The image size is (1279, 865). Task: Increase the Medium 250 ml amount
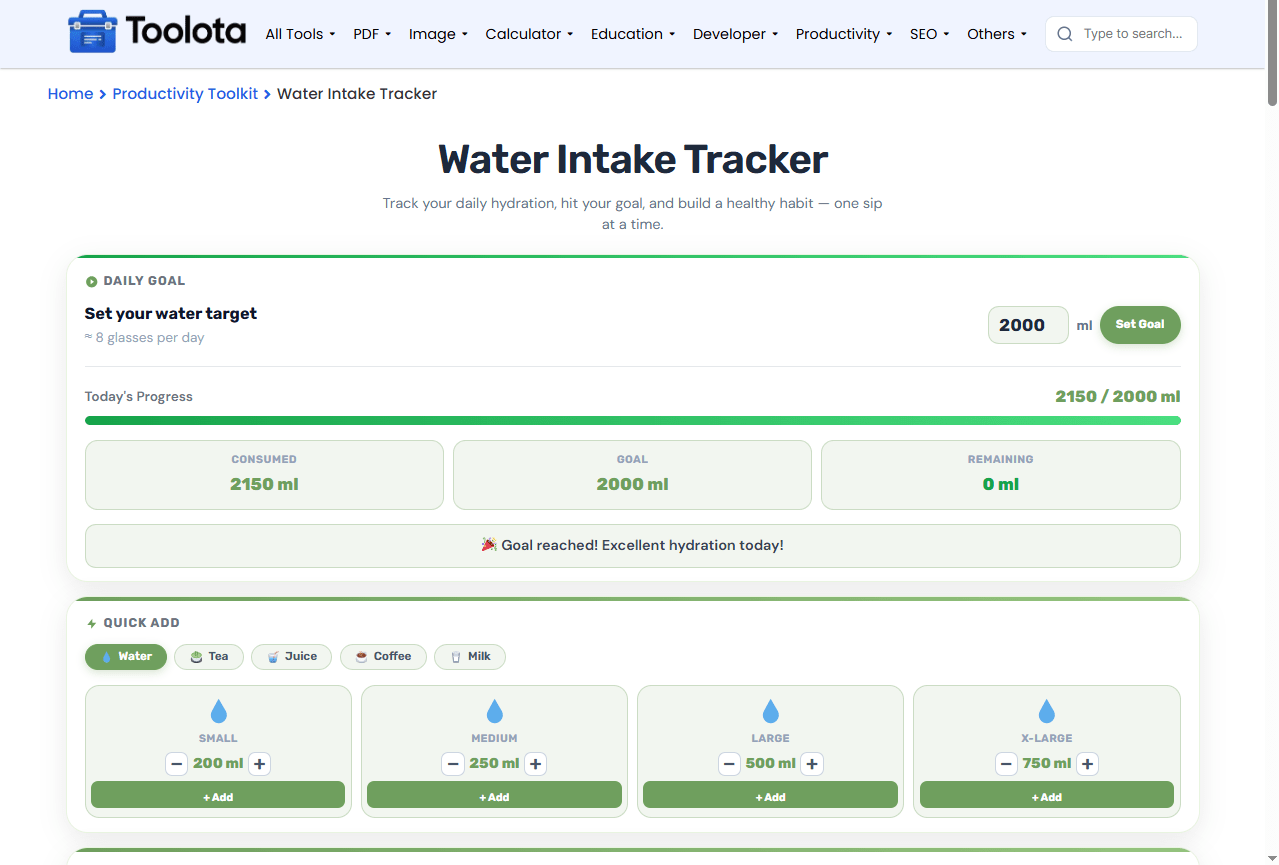point(535,764)
